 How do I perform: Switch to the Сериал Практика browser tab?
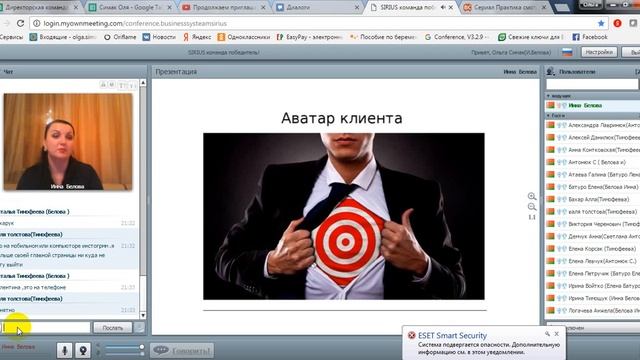tap(505, 7)
